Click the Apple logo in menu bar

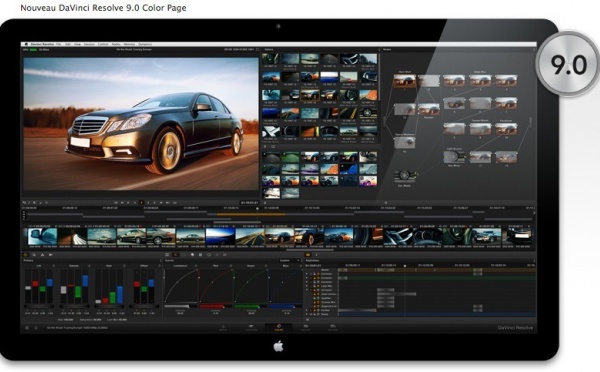point(26,44)
